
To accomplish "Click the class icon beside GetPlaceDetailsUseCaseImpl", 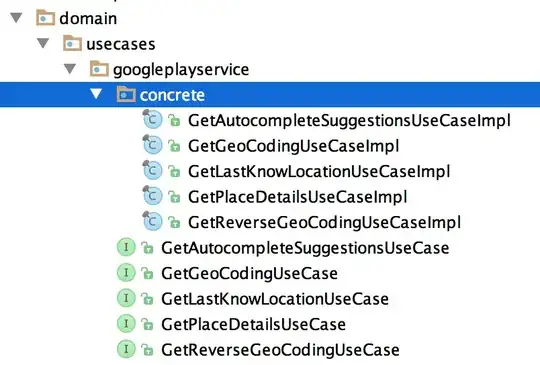I will click(153, 196).
